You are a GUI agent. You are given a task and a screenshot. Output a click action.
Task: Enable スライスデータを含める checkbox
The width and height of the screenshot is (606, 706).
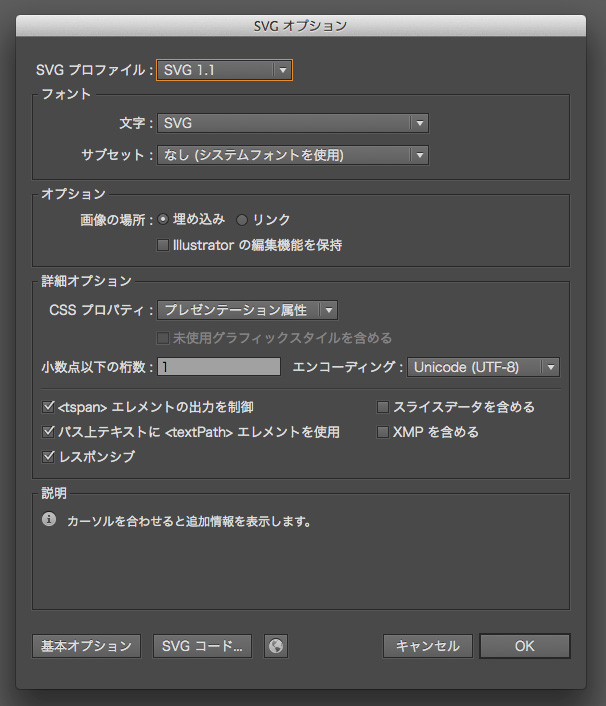383,407
